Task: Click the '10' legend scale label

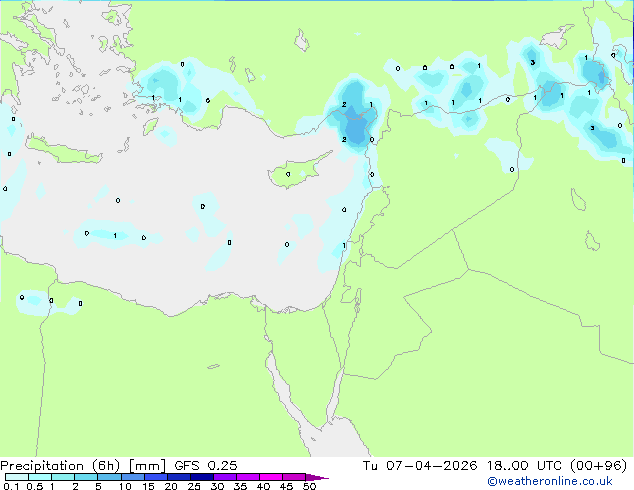Action: 125,486
